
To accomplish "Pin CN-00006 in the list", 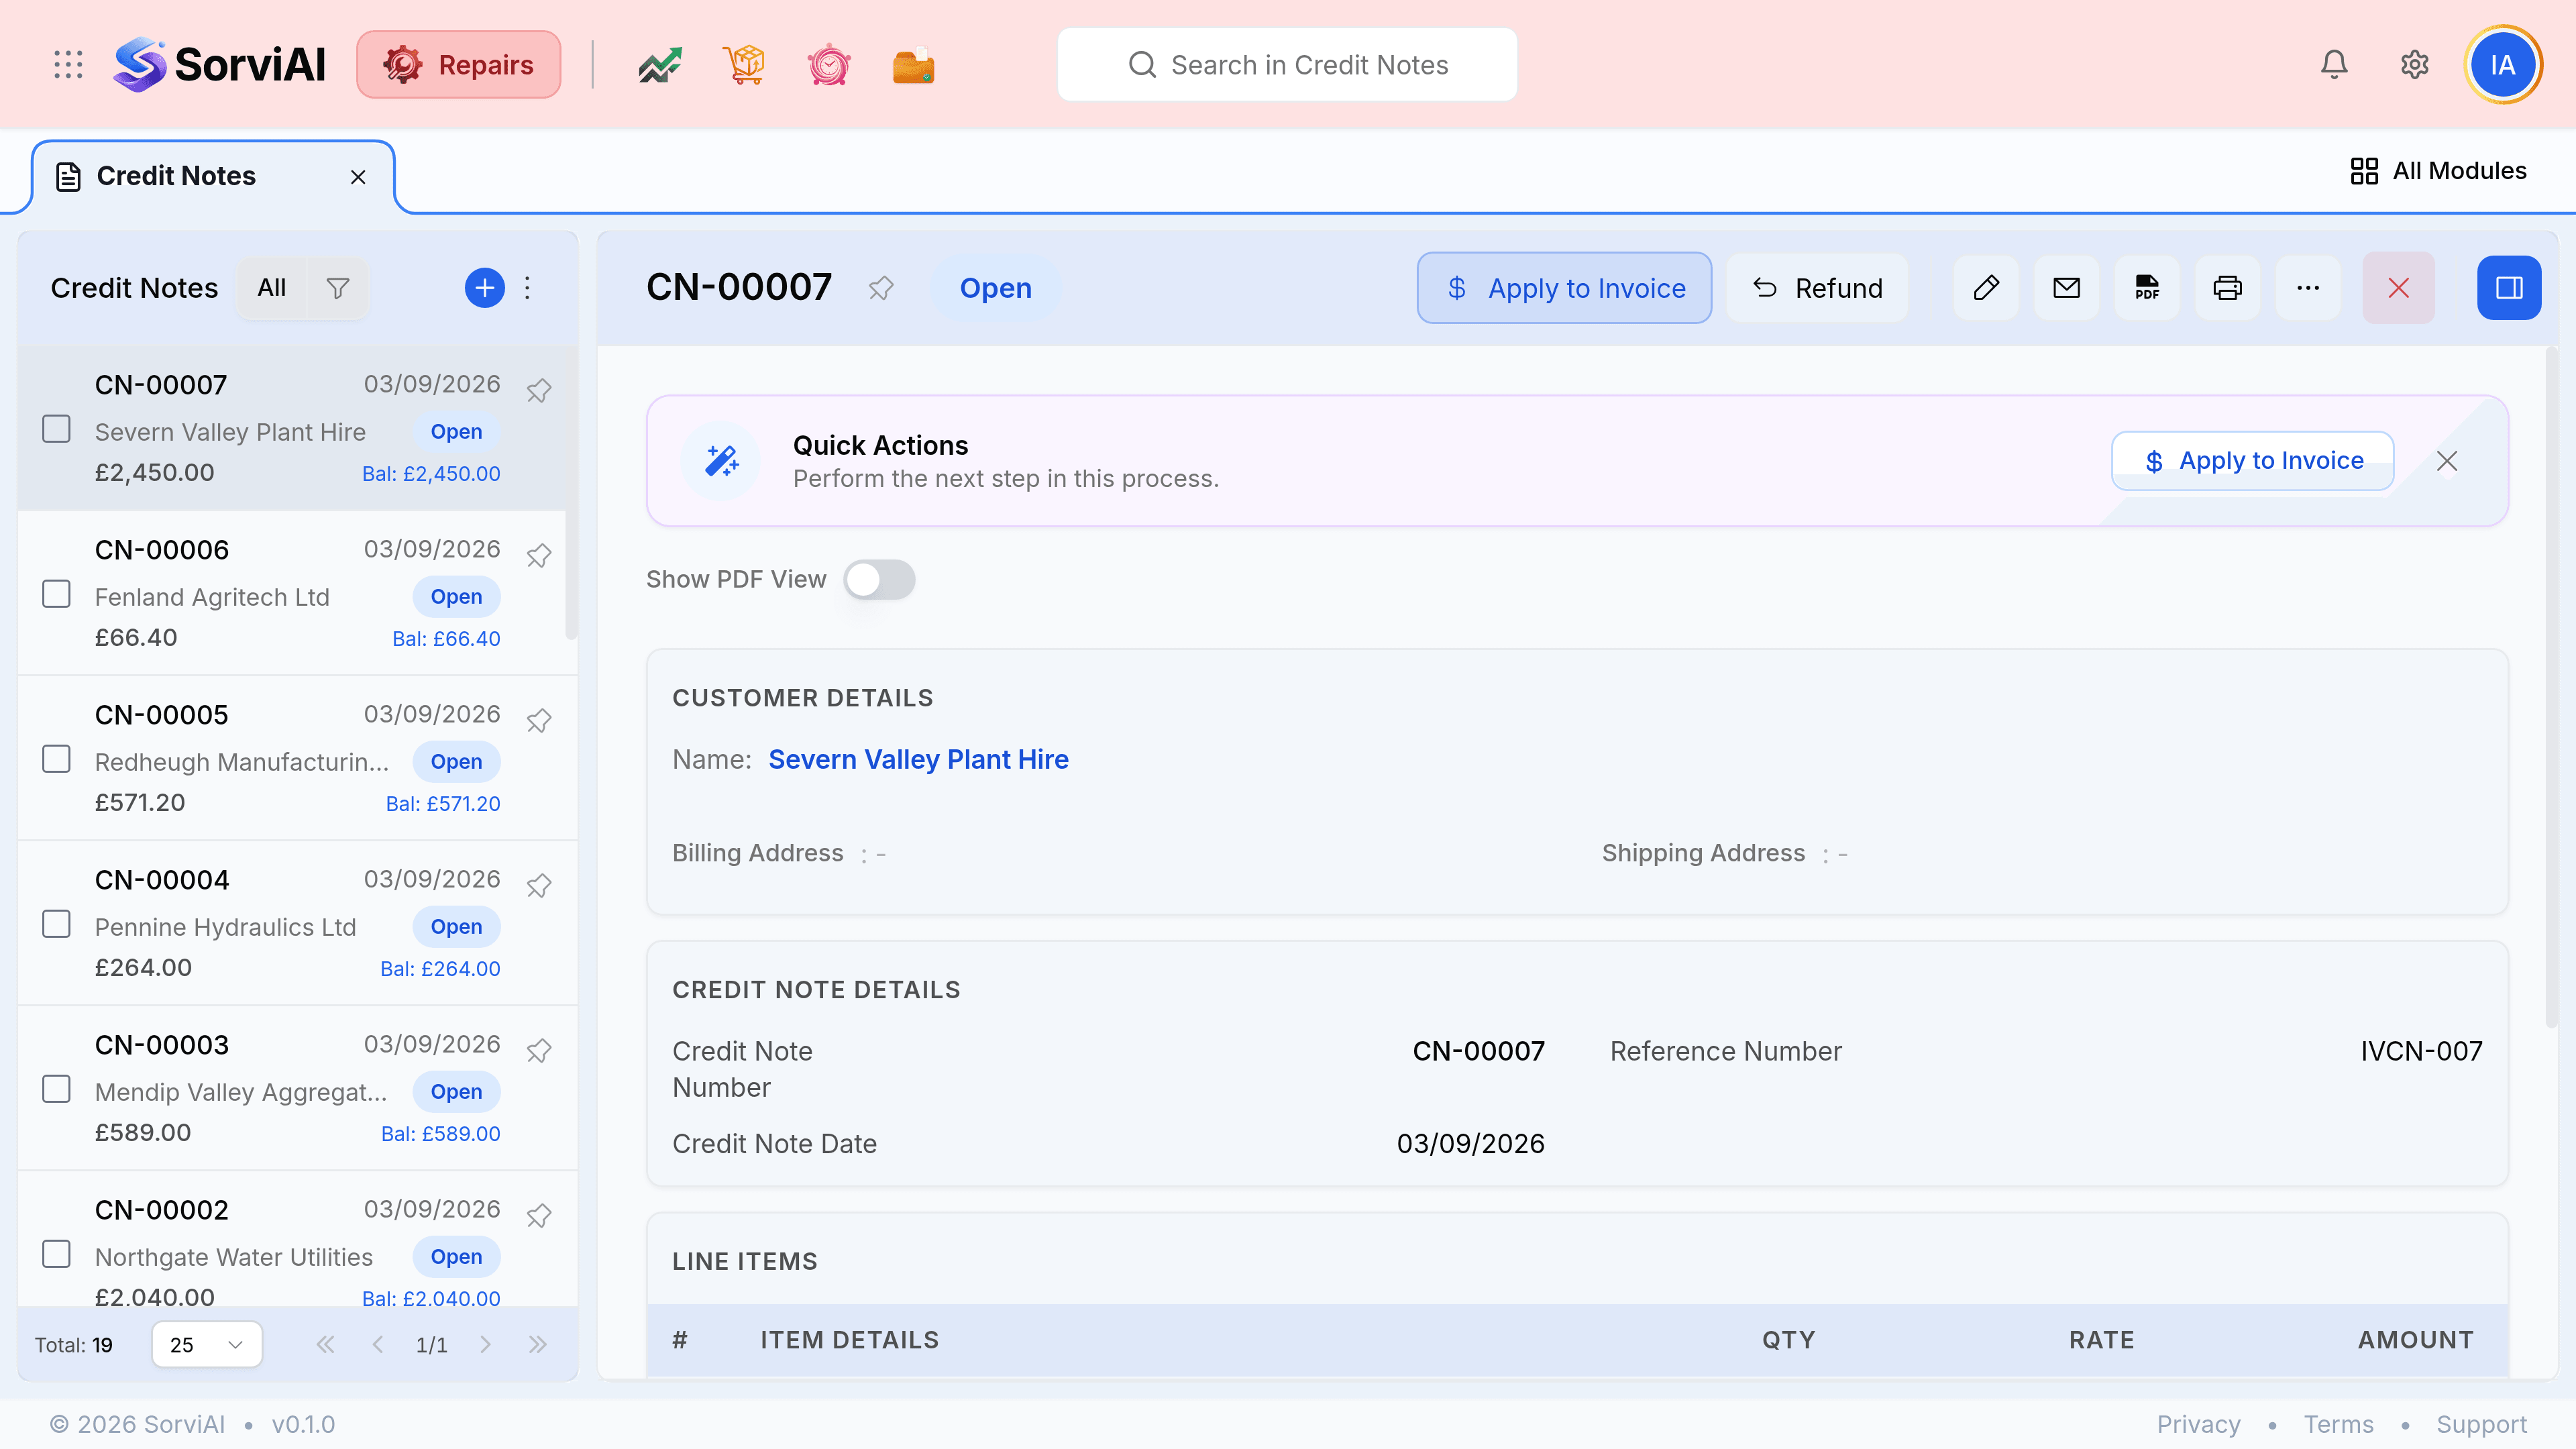I will pos(539,555).
